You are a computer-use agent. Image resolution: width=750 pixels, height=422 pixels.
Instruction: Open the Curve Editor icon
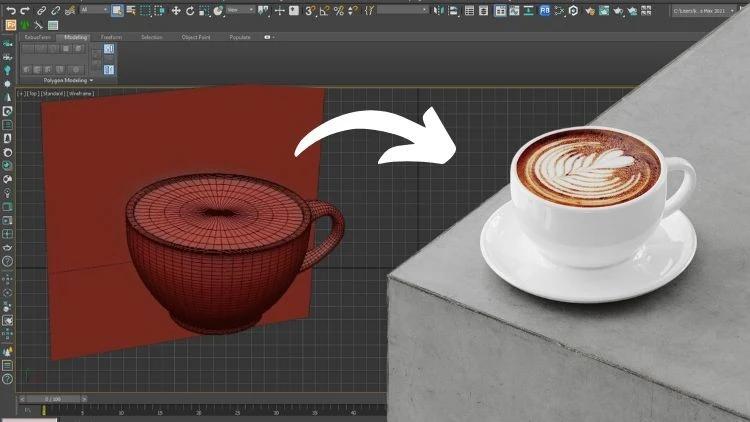click(x=514, y=10)
